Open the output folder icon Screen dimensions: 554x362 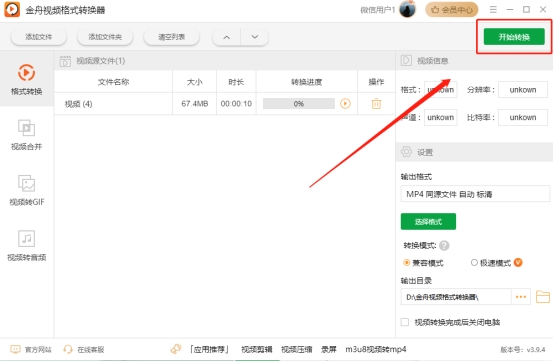click(543, 297)
